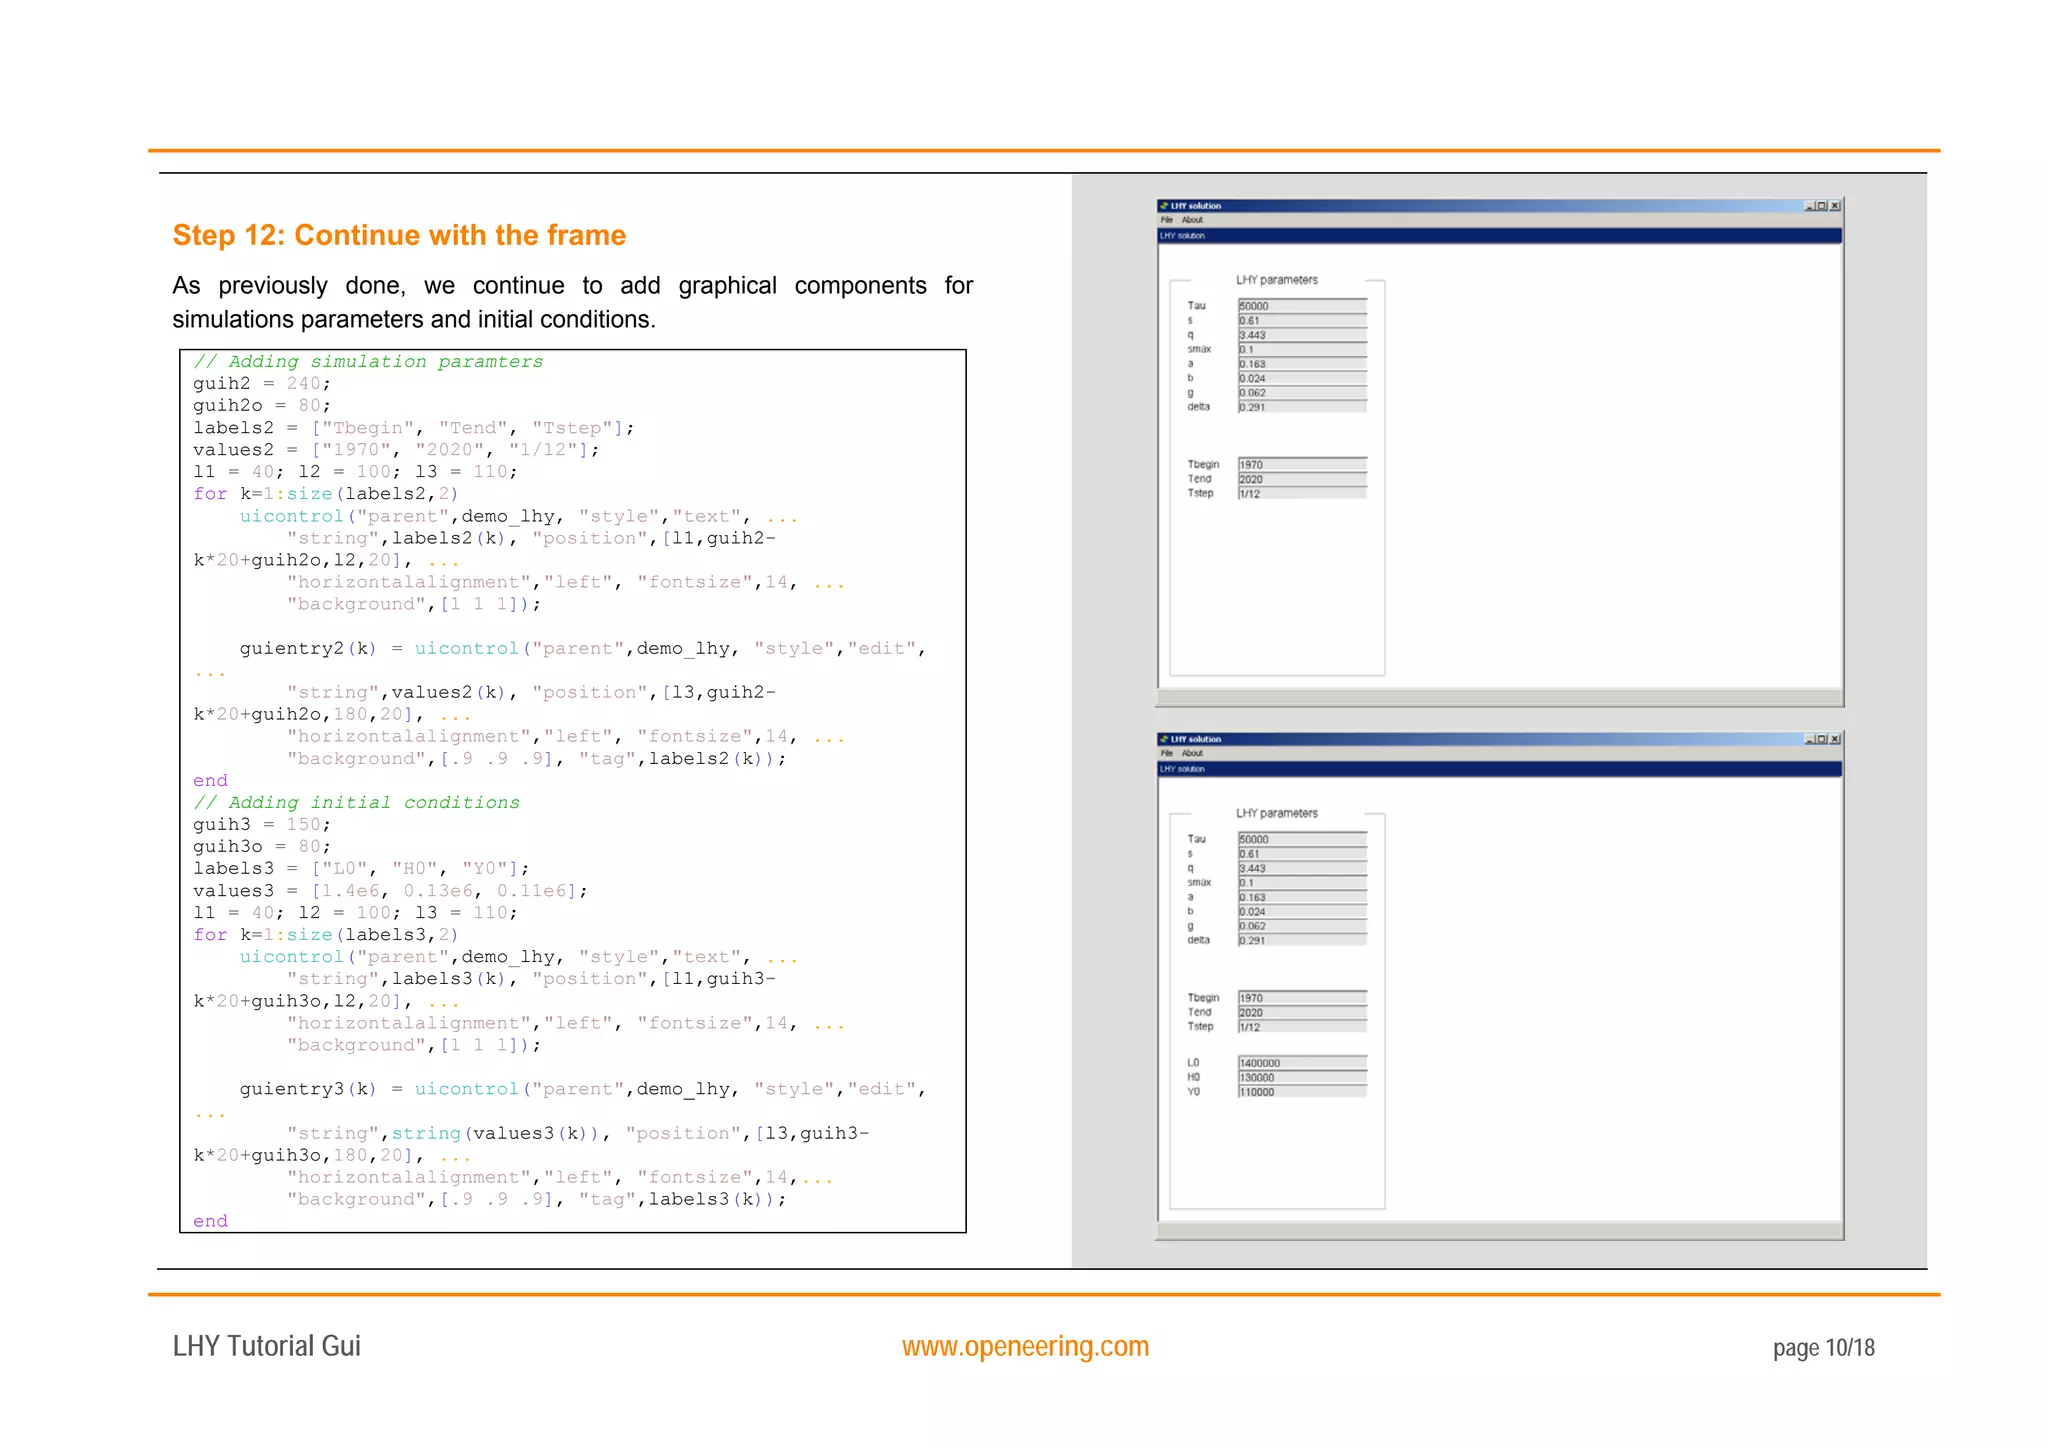Edit delta field 0.291 in upper window
Screen dimensions: 2048x1448
pos(1302,407)
